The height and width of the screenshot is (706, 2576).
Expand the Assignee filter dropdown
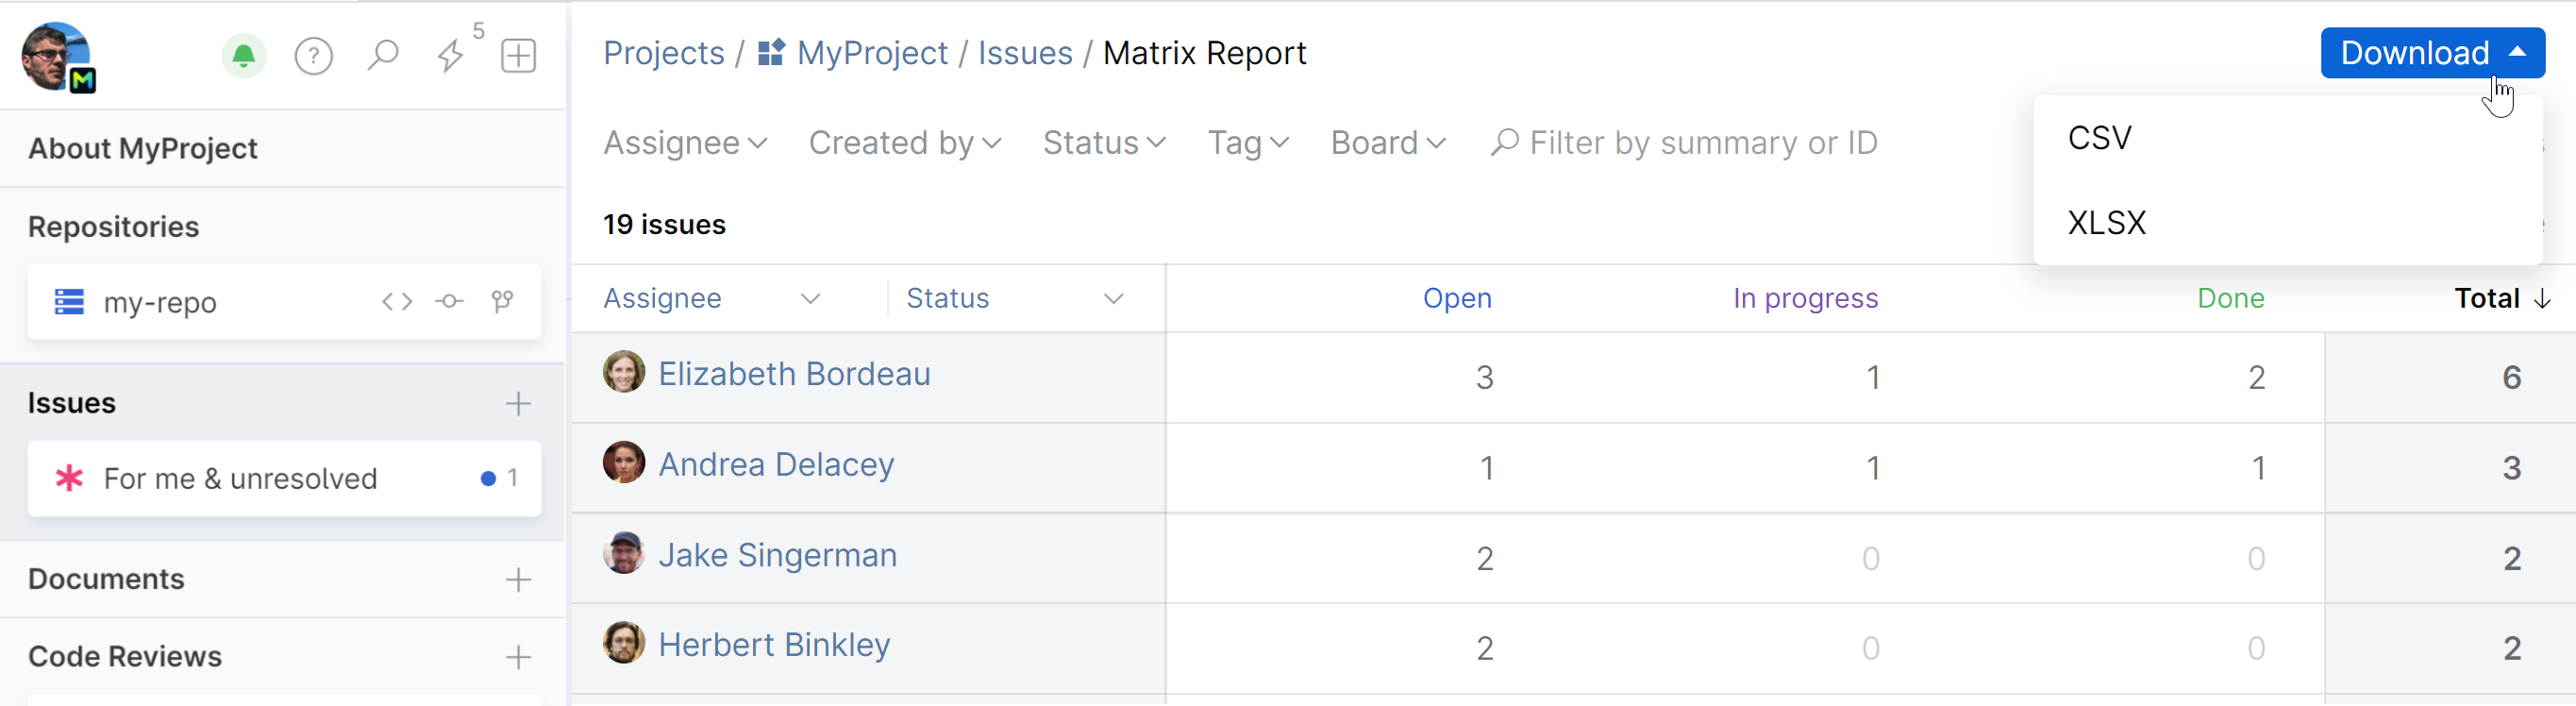685,143
